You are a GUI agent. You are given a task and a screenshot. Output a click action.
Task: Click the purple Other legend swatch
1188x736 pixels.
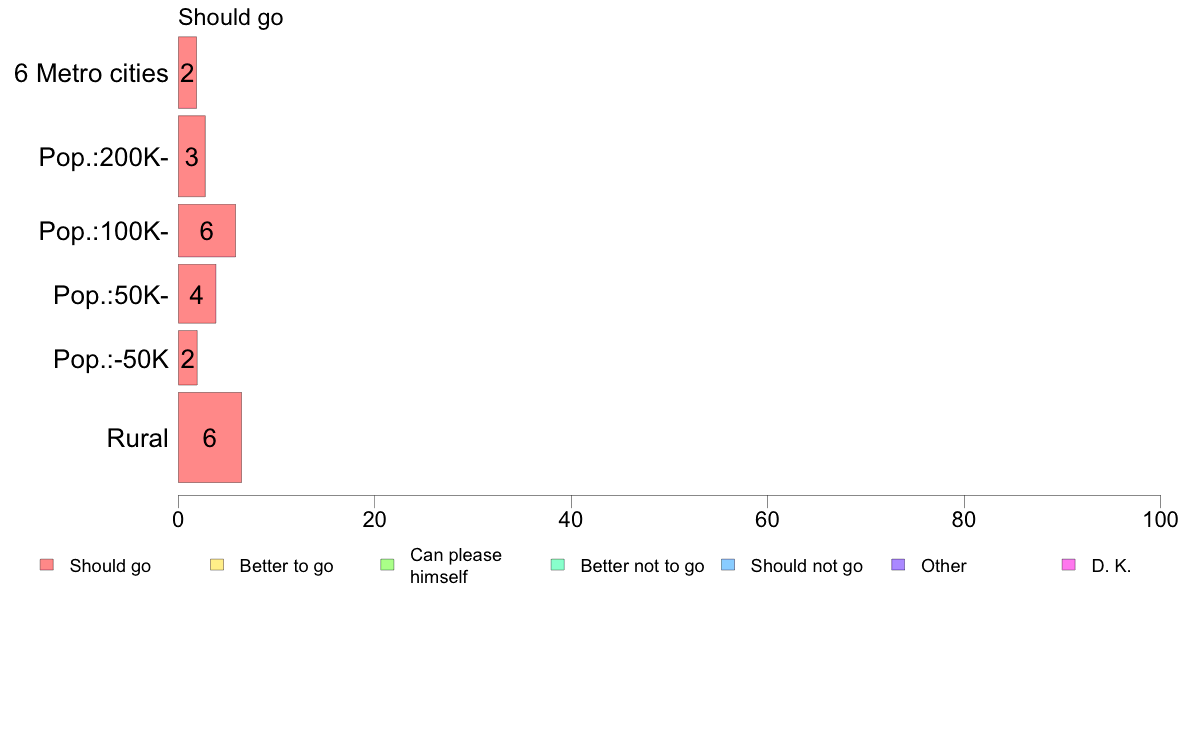pos(899,565)
